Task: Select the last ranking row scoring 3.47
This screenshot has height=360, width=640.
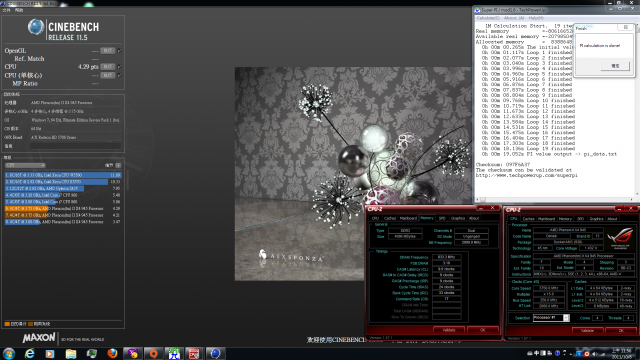Action: [x=63, y=222]
